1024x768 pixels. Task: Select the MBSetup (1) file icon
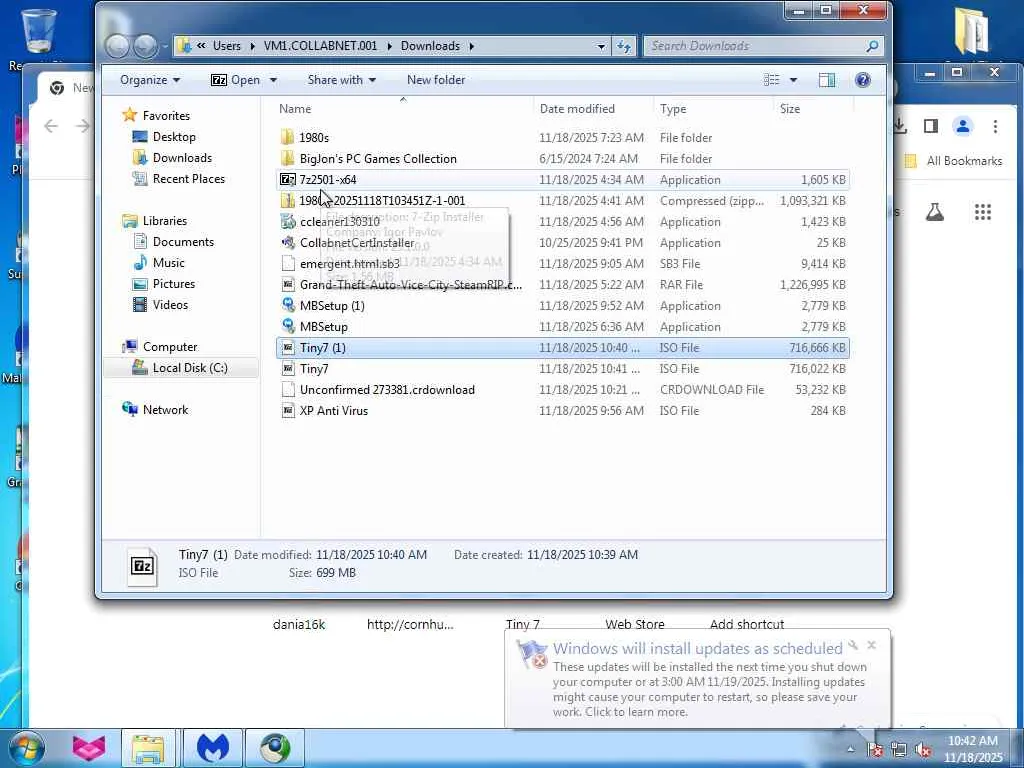coord(287,305)
